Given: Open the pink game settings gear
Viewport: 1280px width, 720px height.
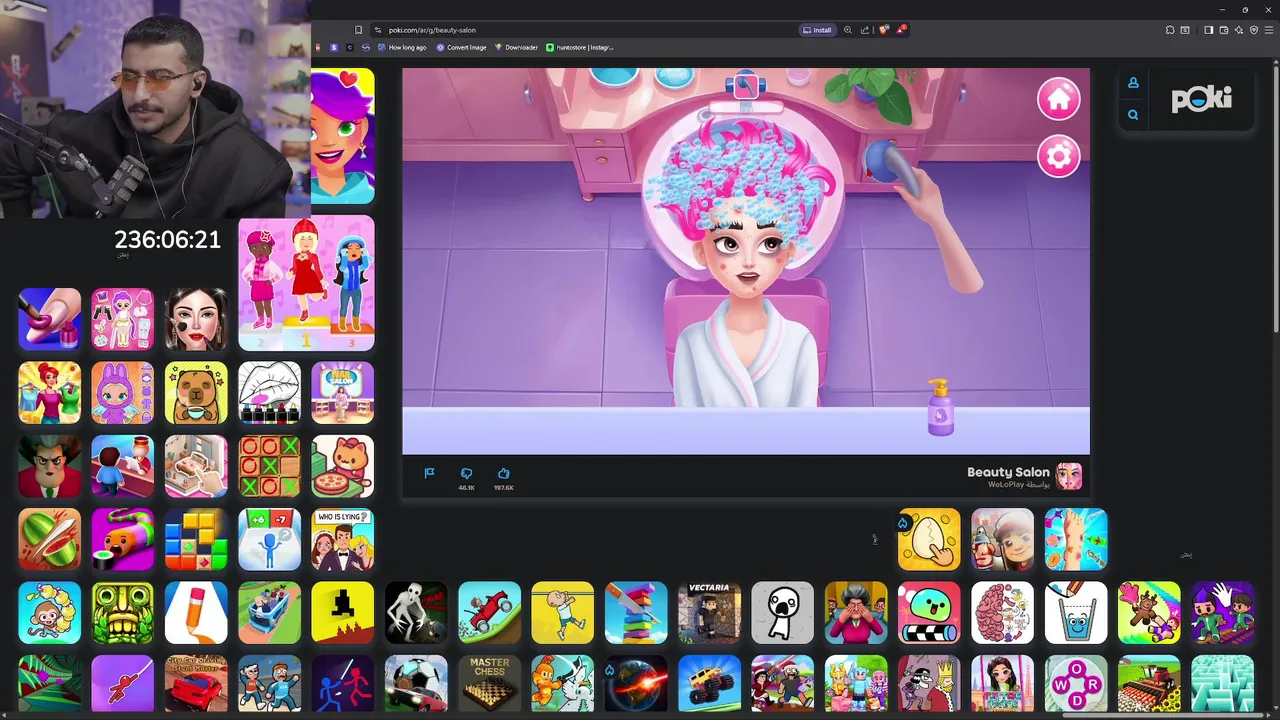Looking at the screenshot, I should tap(1058, 156).
